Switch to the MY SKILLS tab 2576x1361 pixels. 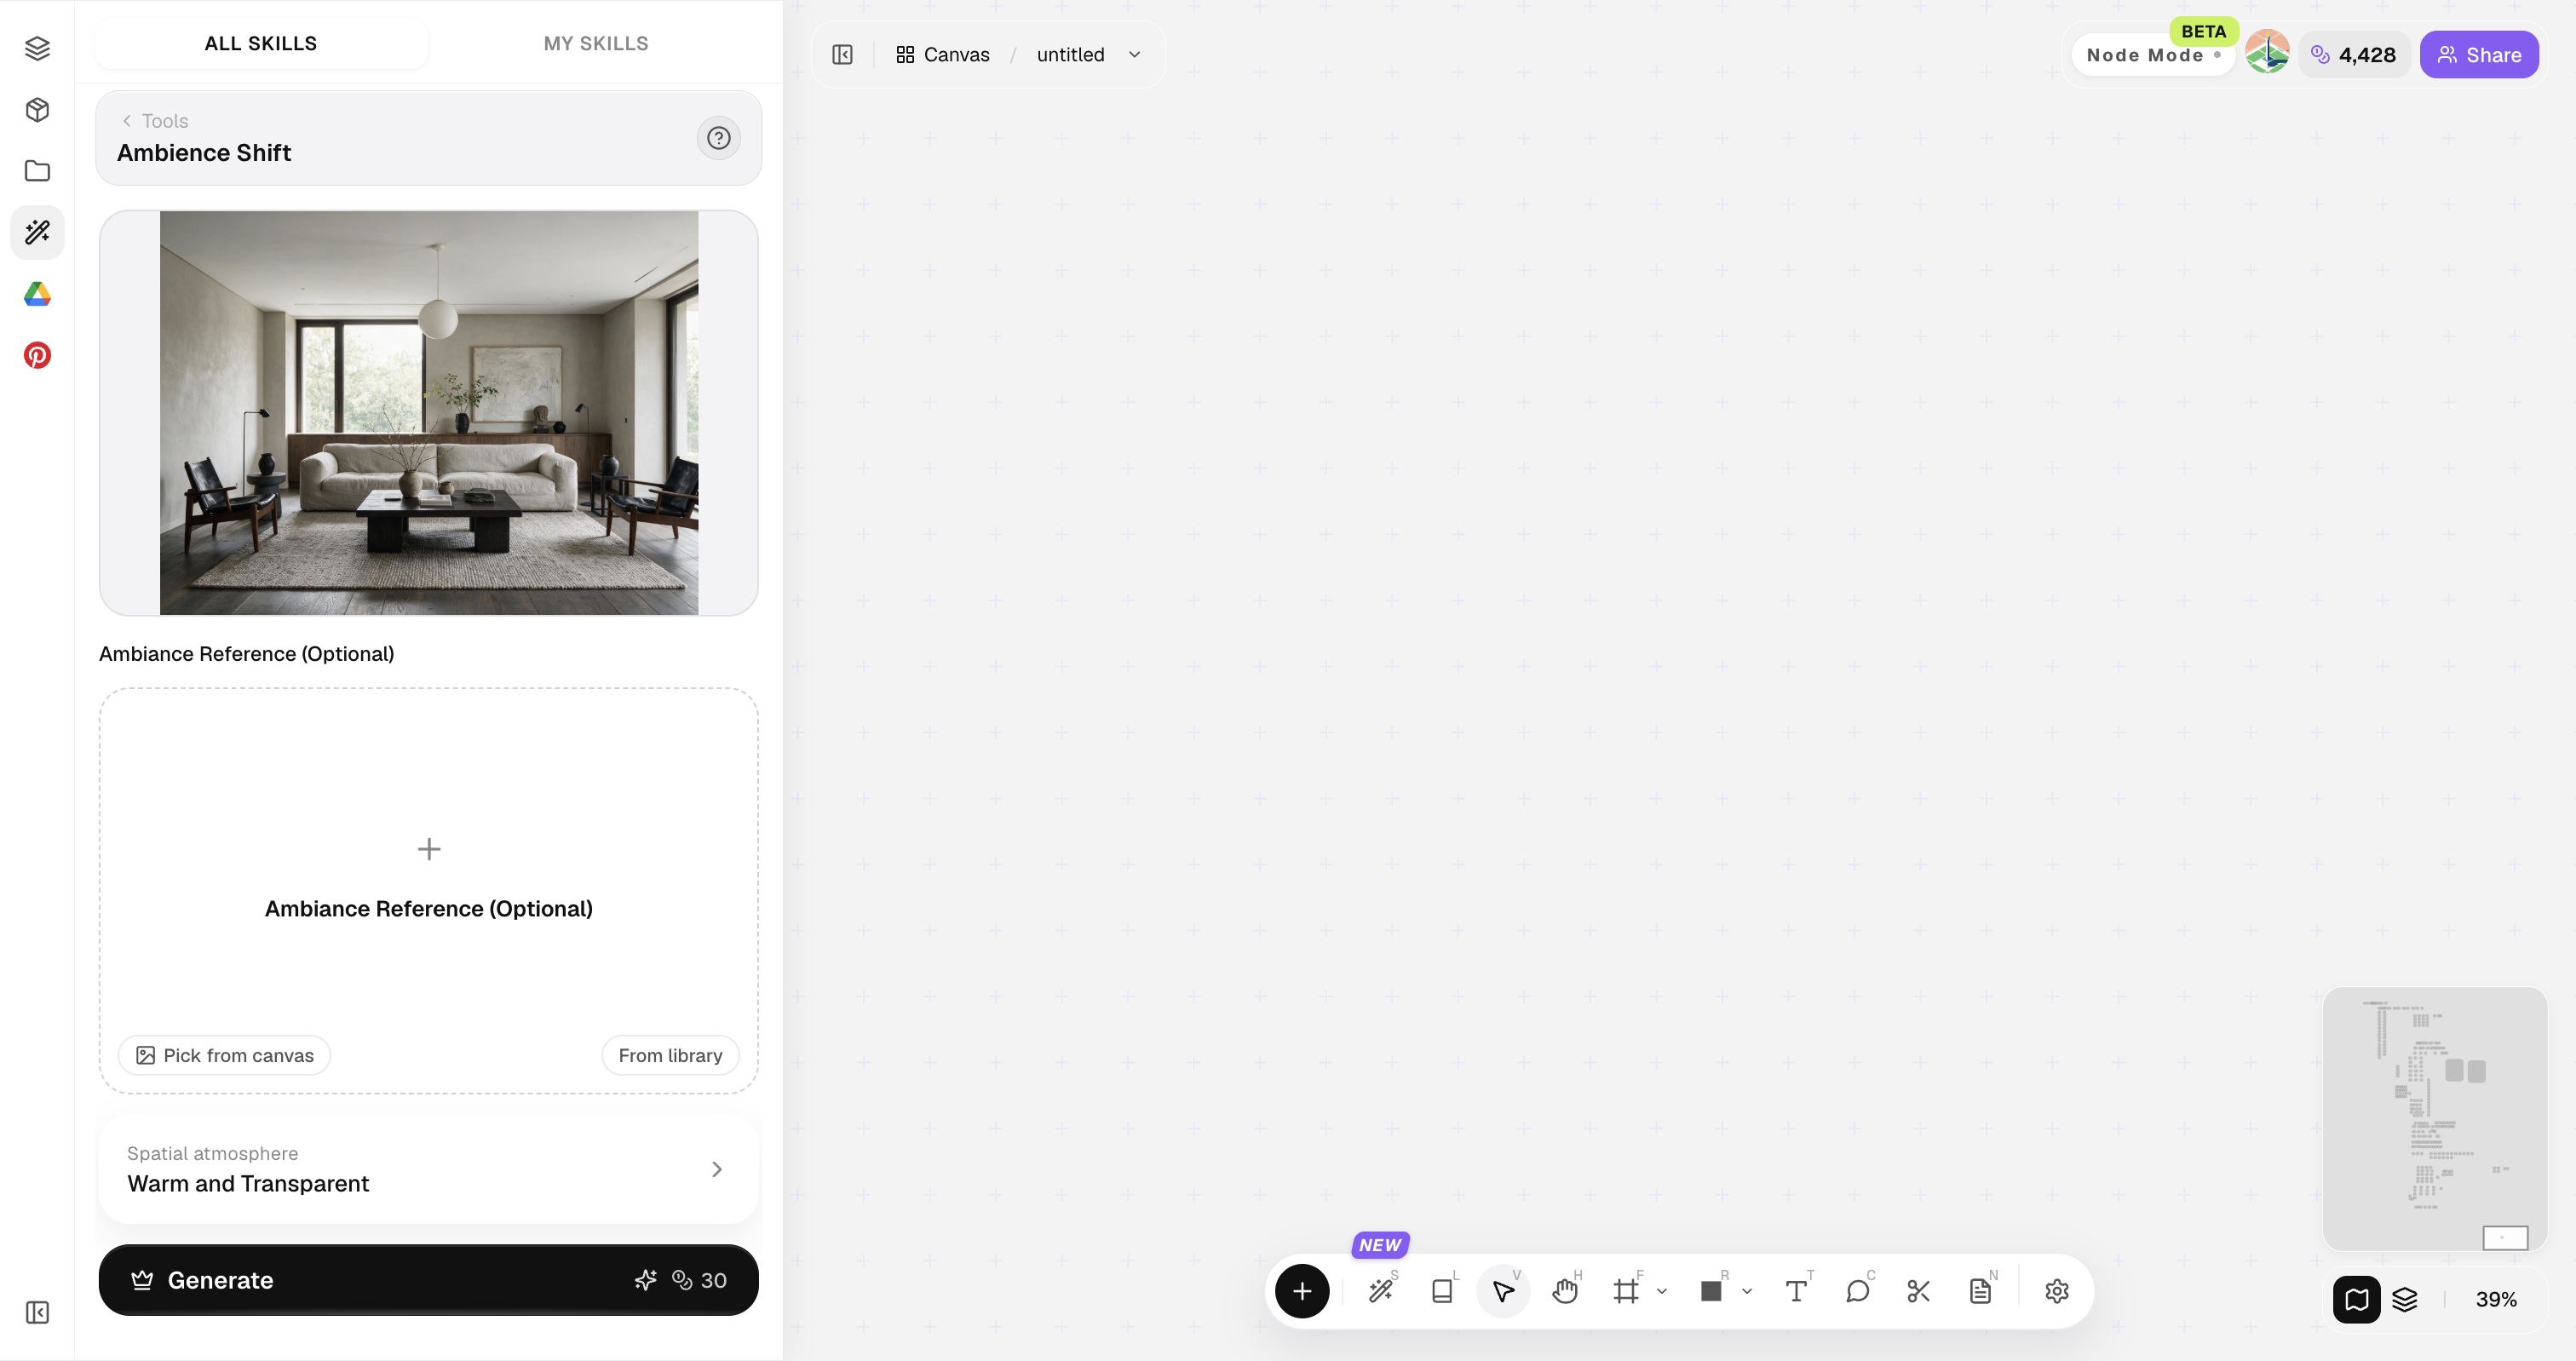pos(596,44)
